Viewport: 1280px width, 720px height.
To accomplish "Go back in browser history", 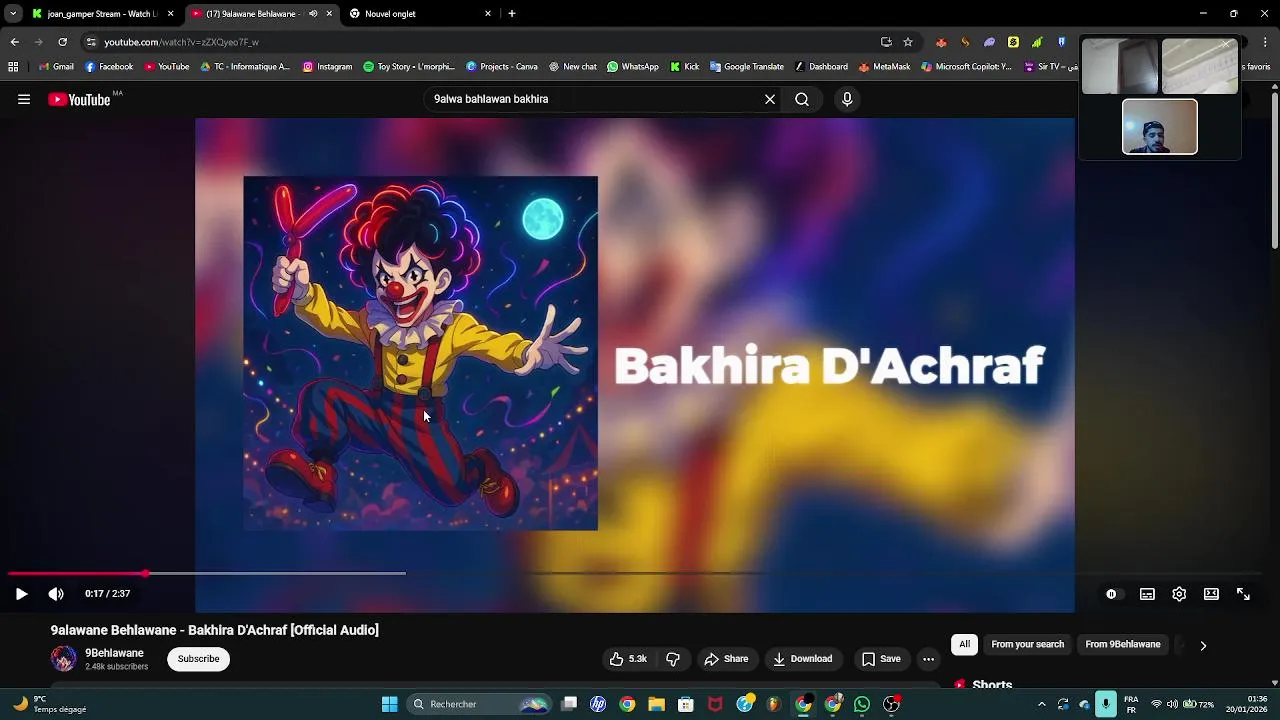I will click(x=14, y=42).
